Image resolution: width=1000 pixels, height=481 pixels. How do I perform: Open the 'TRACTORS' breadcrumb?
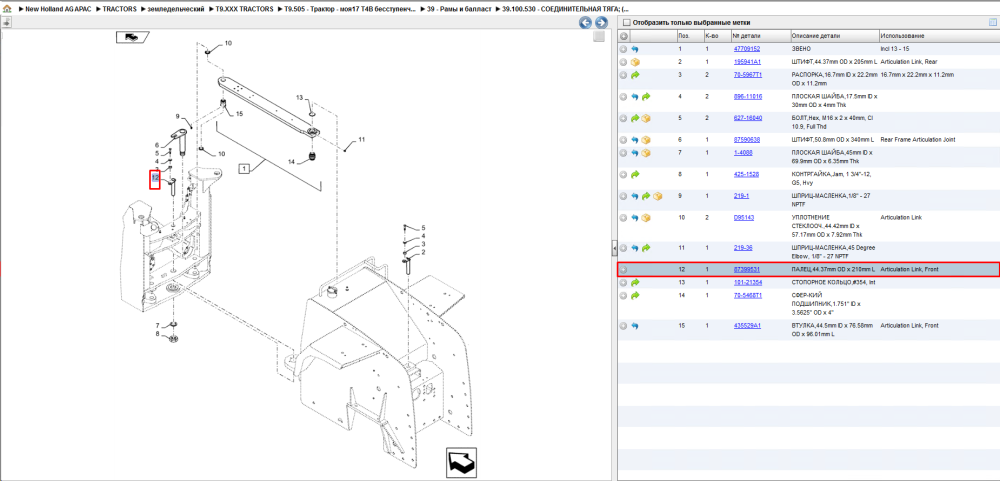(x=119, y=9)
